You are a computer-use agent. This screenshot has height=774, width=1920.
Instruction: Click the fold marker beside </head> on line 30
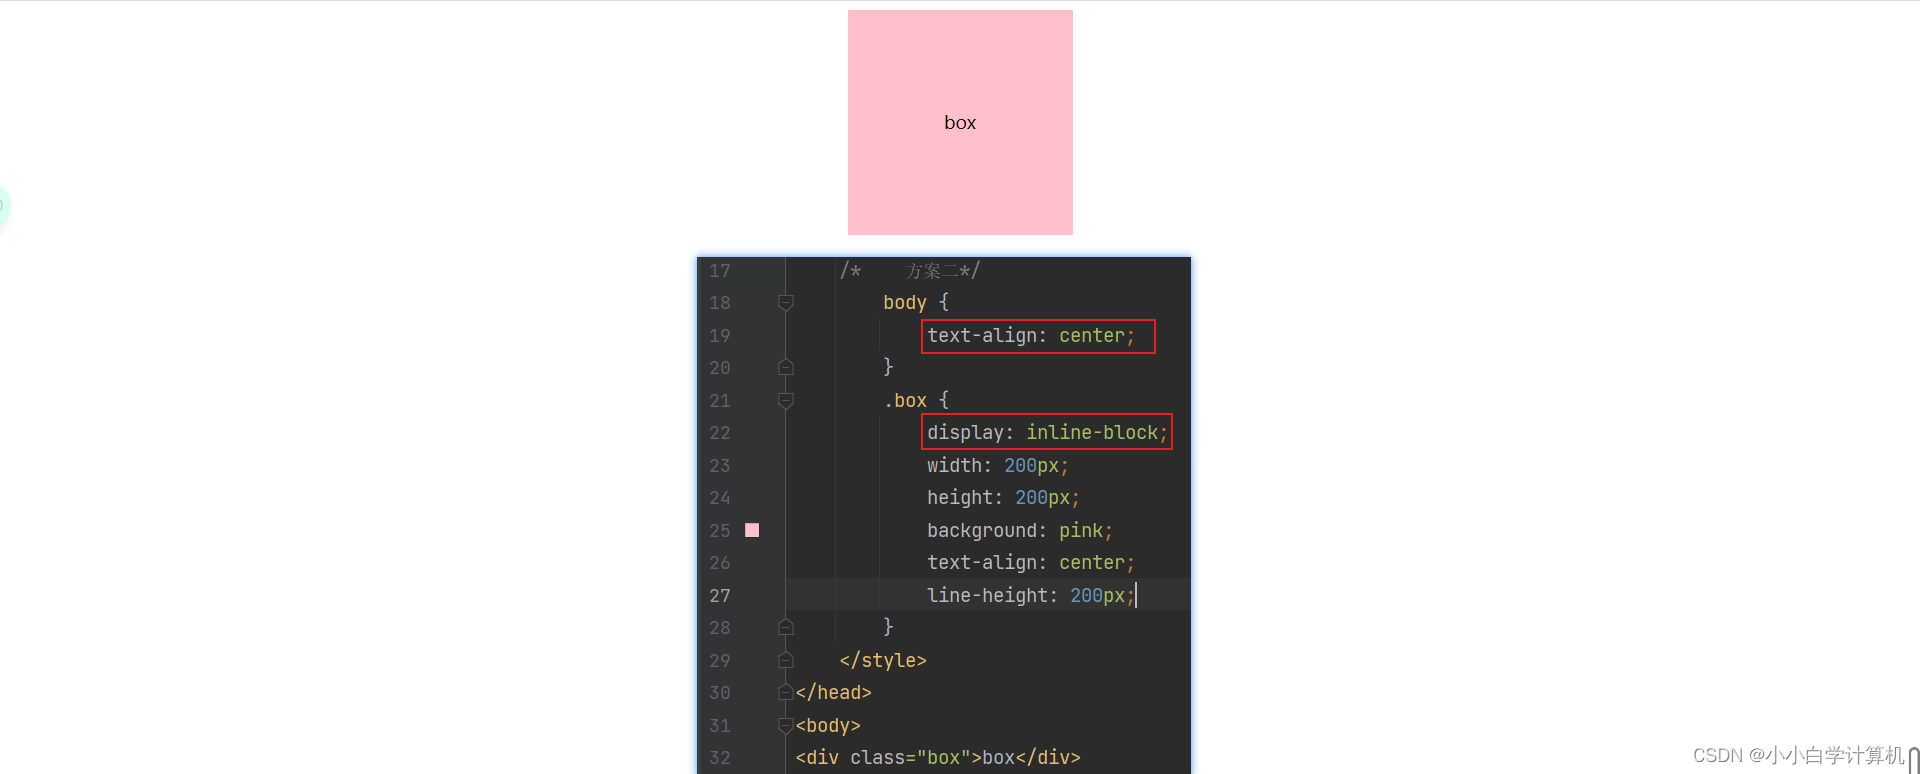[786, 693]
